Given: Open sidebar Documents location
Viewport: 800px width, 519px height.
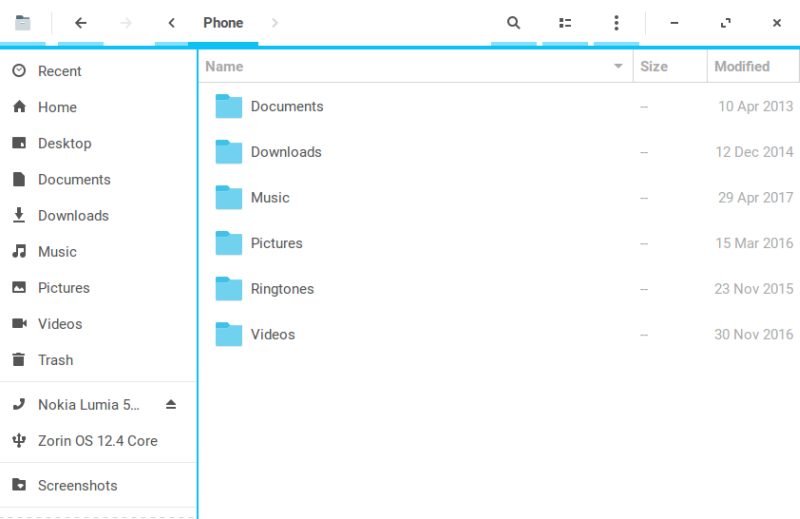Looking at the screenshot, I should 98,180.
